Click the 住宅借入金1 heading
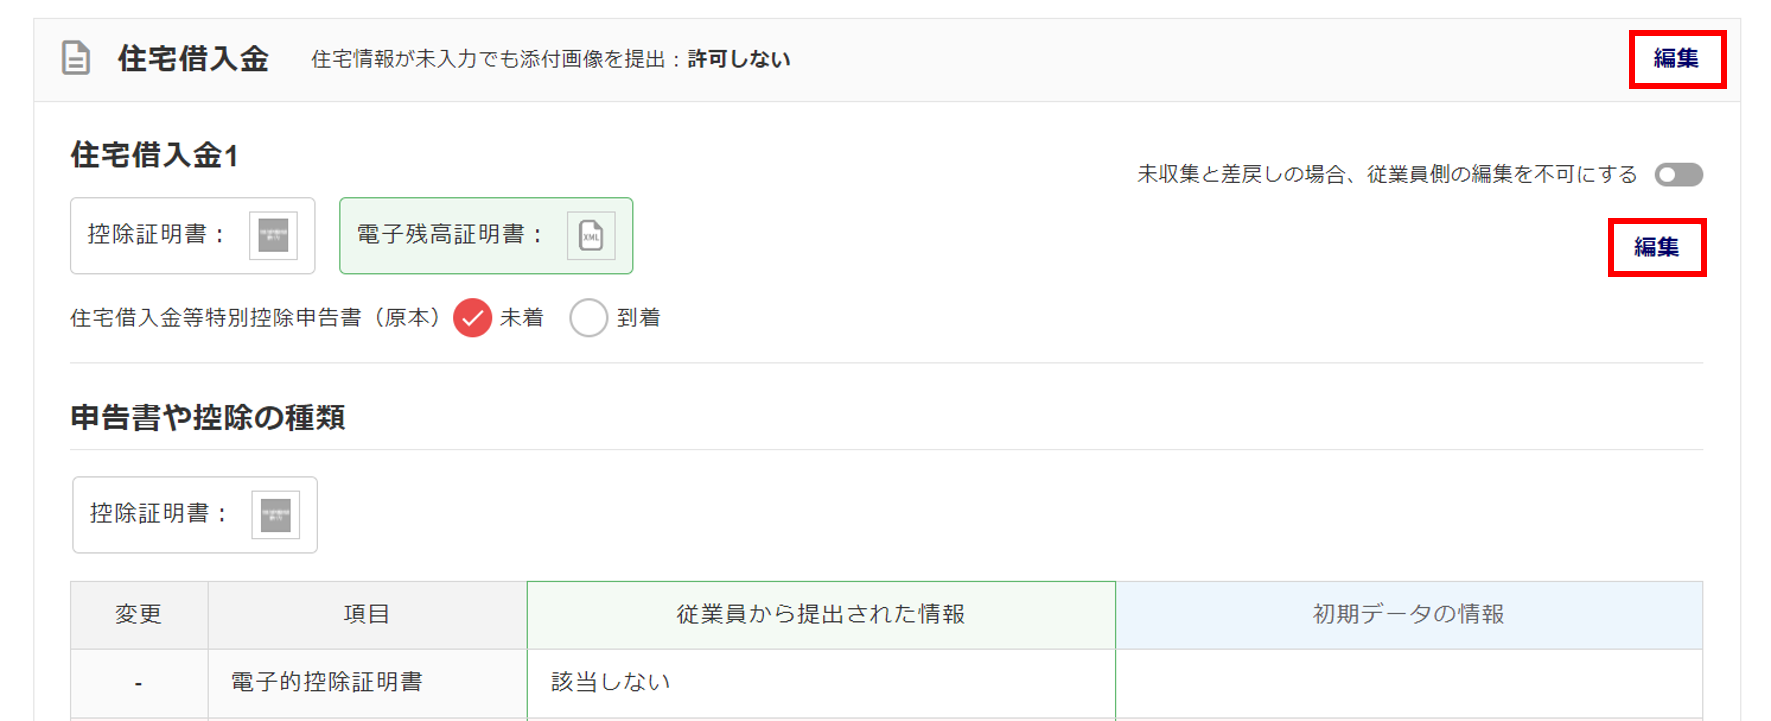 (154, 156)
